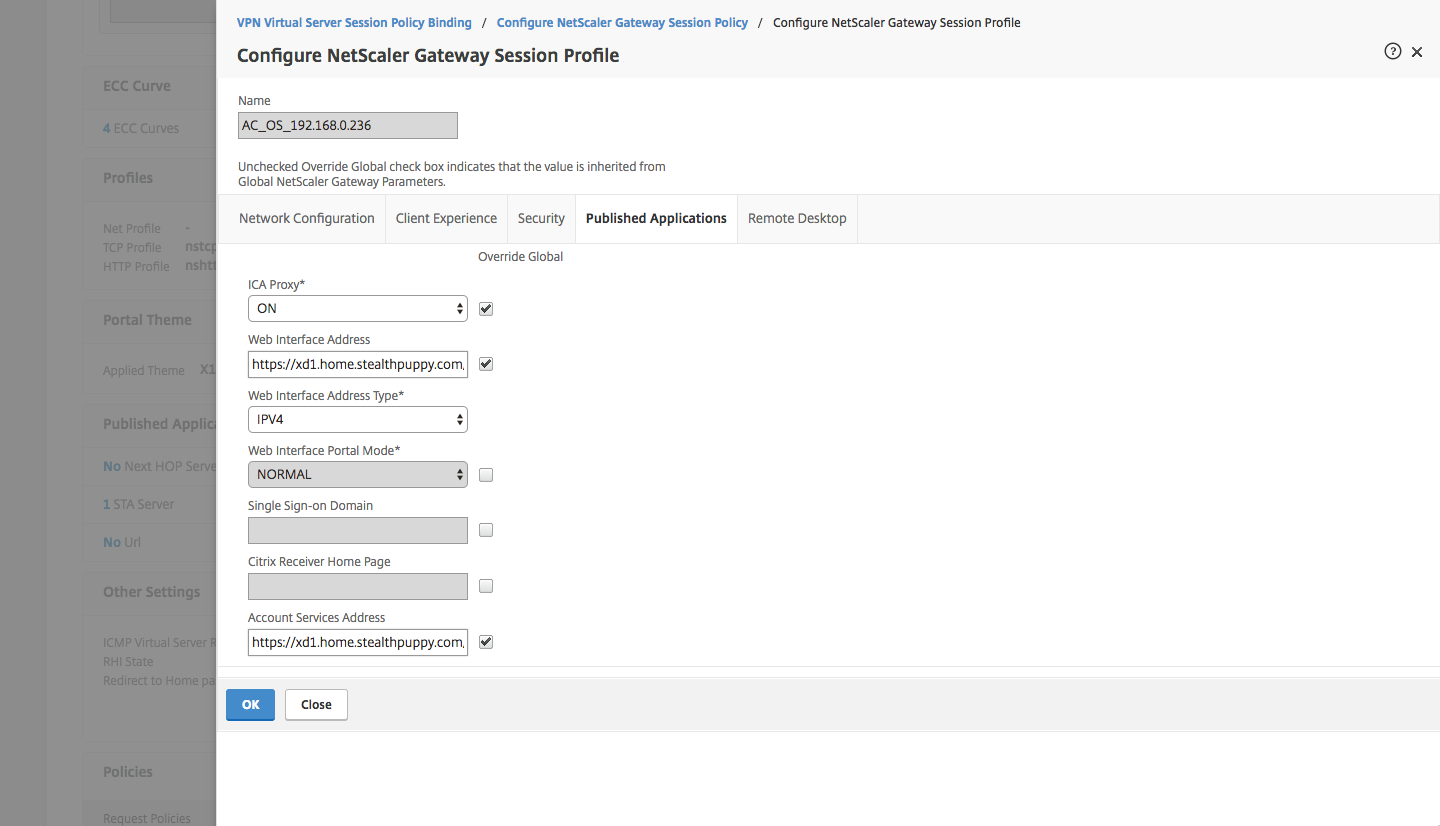Enable Citrix Receiver Home Page override checkbox
The width and height of the screenshot is (1440, 826).
coord(486,586)
